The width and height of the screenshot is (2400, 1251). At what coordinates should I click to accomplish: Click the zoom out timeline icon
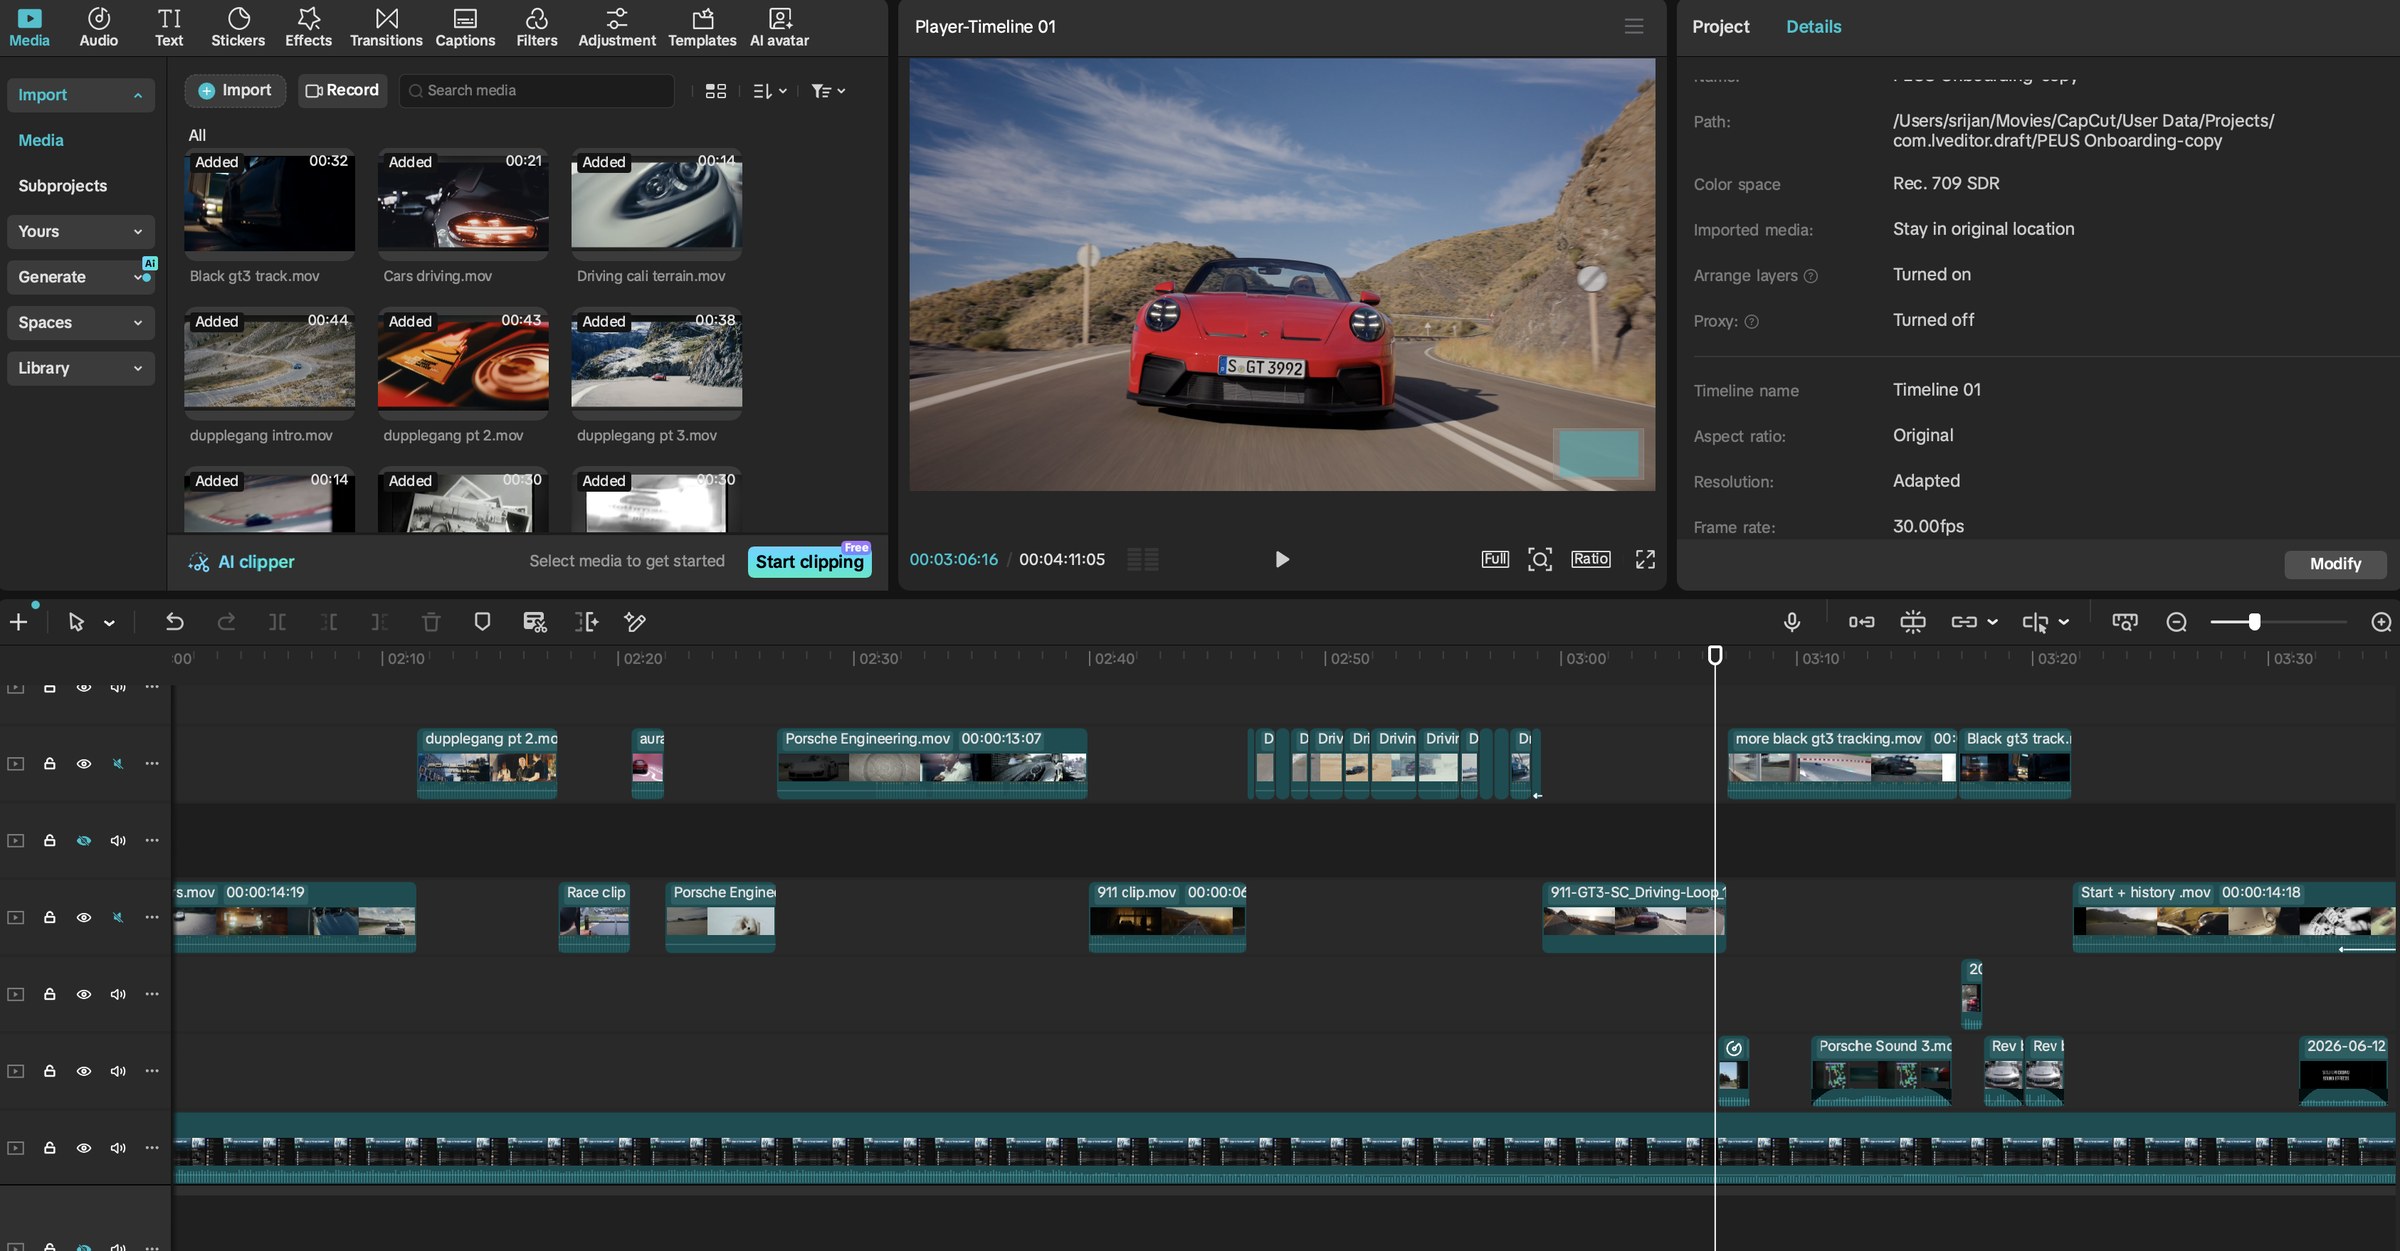click(x=2176, y=622)
